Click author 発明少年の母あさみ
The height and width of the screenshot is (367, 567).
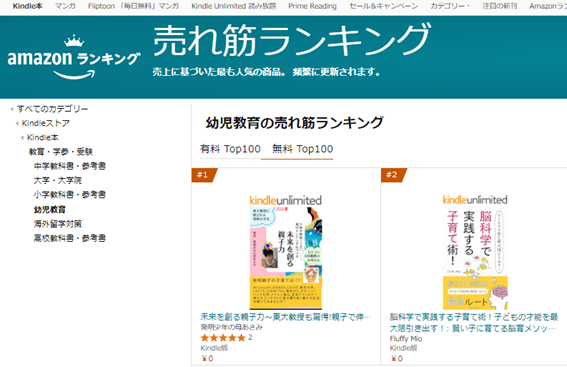(231, 327)
